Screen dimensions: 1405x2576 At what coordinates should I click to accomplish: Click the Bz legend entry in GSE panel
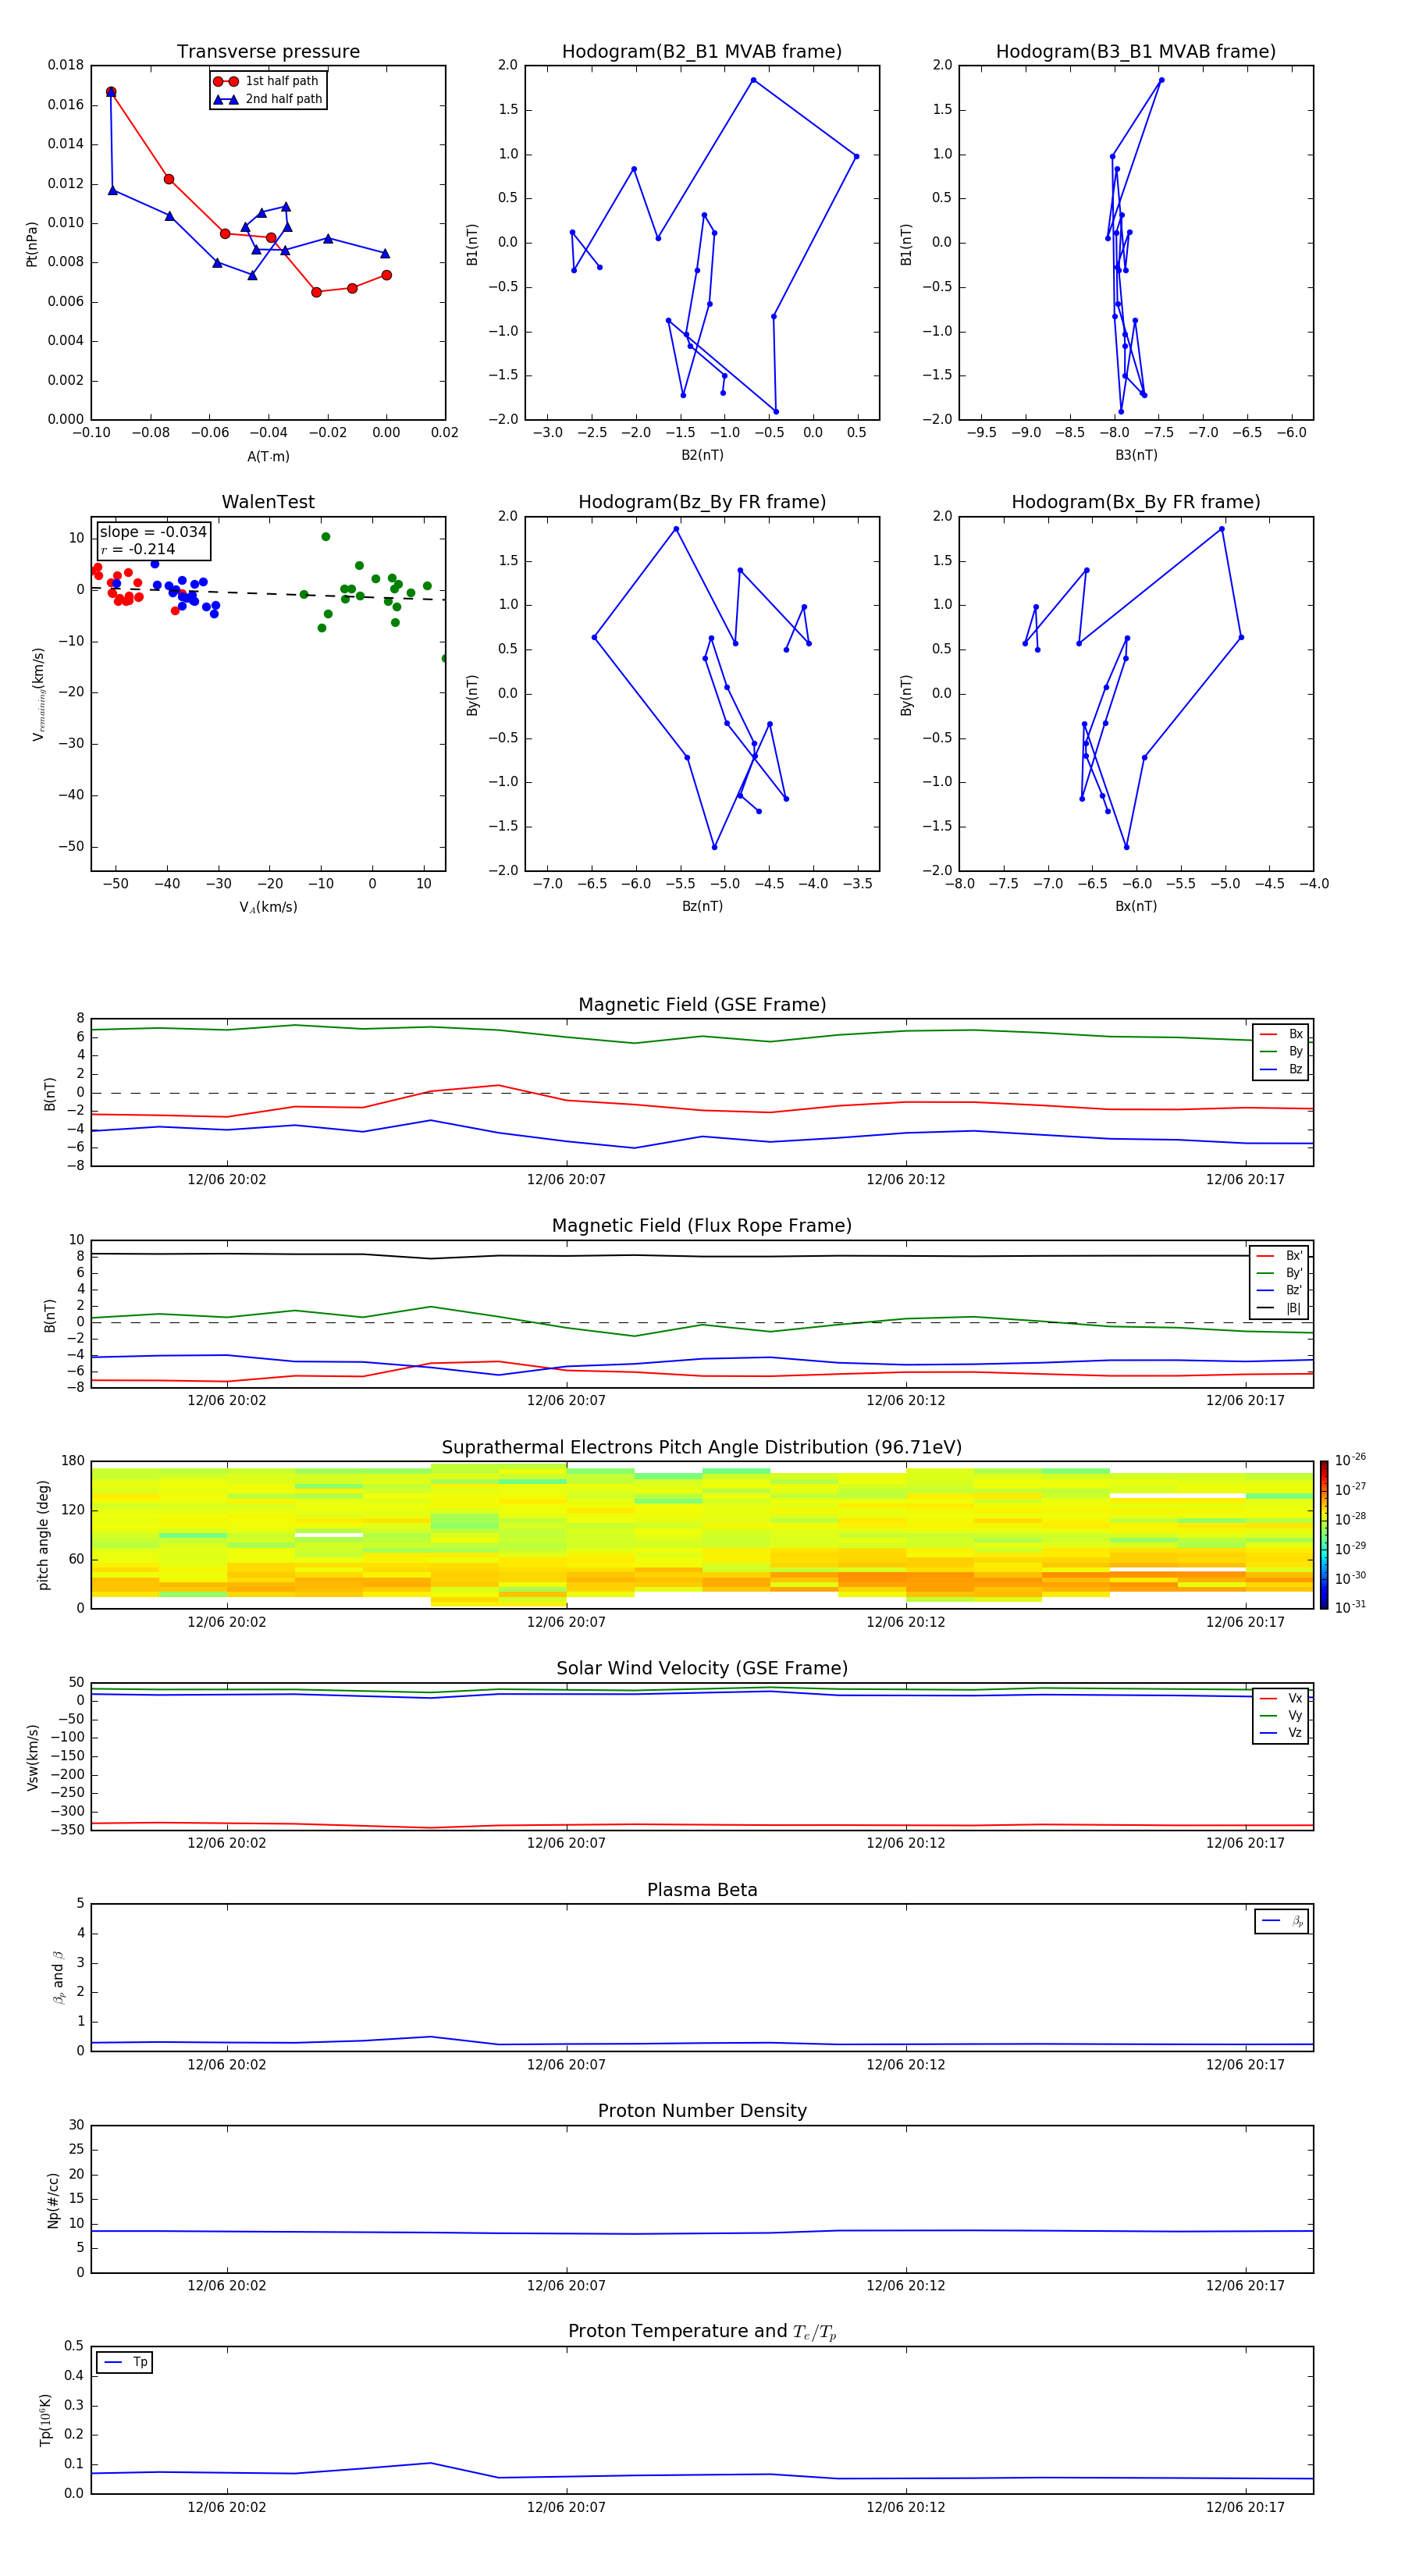point(1281,1069)
